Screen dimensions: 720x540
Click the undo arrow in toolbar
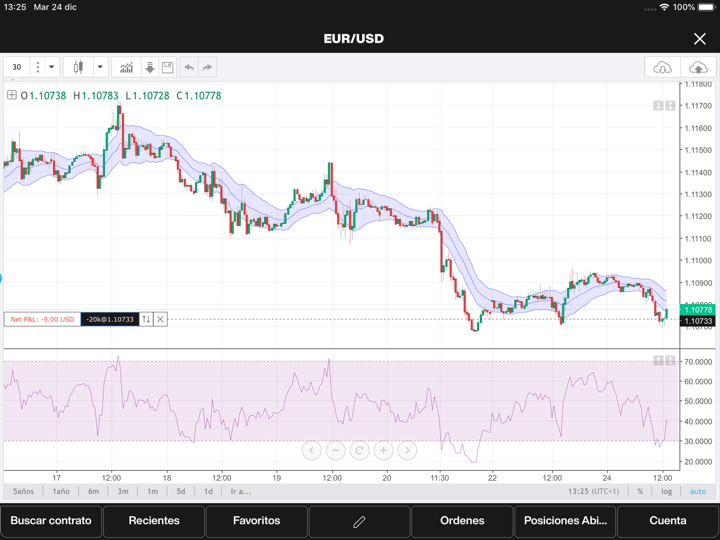(x=189, y=67)
